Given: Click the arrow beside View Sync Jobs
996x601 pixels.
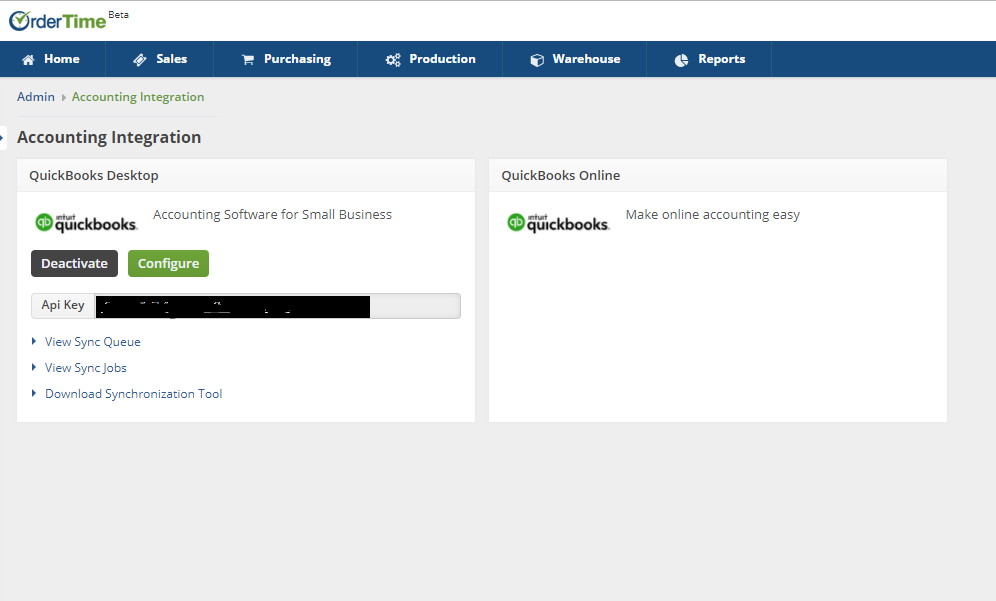Looking at the screenshot, I should (x=34, y=367).
